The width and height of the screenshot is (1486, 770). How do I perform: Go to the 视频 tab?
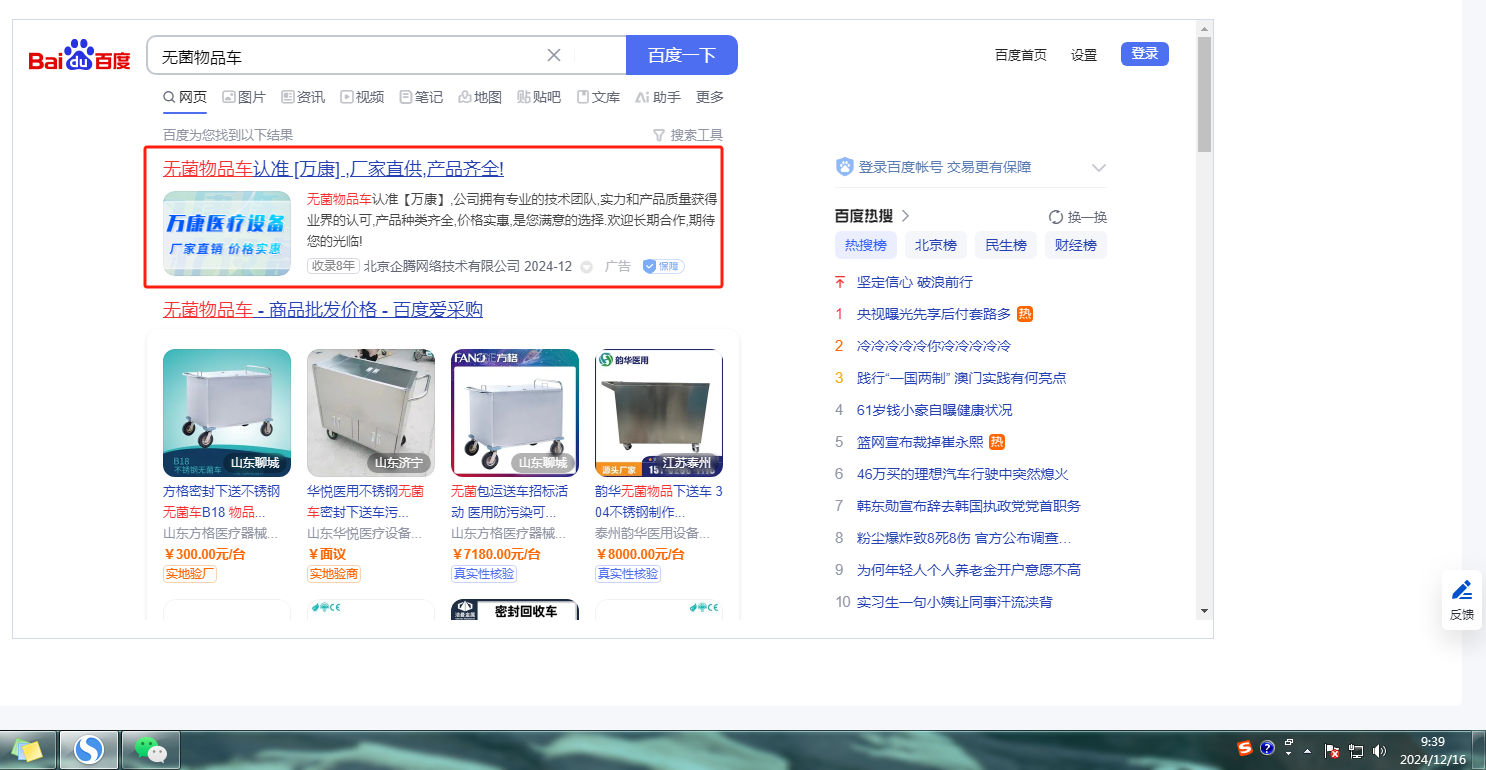362,97
